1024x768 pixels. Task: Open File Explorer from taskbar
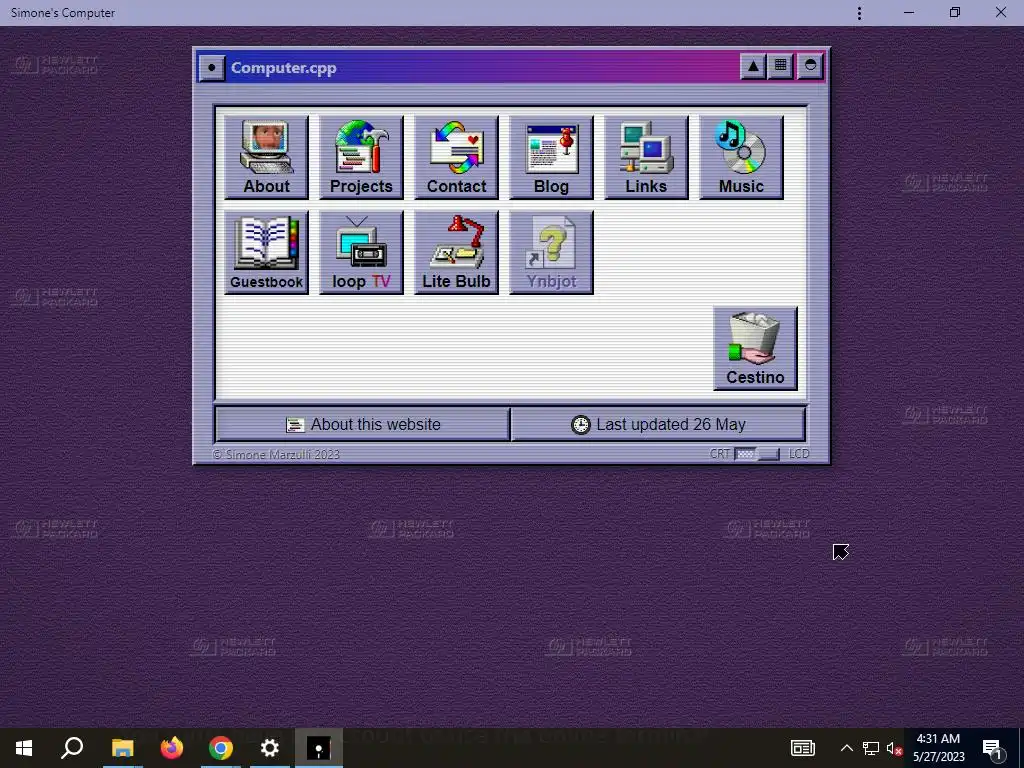122,748
